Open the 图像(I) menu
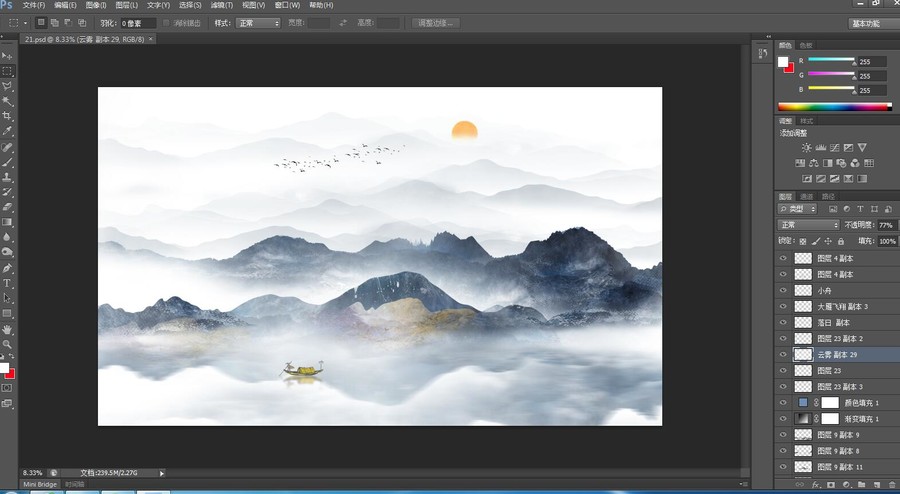This screenshot has height=494, width=900. point(96,5)
